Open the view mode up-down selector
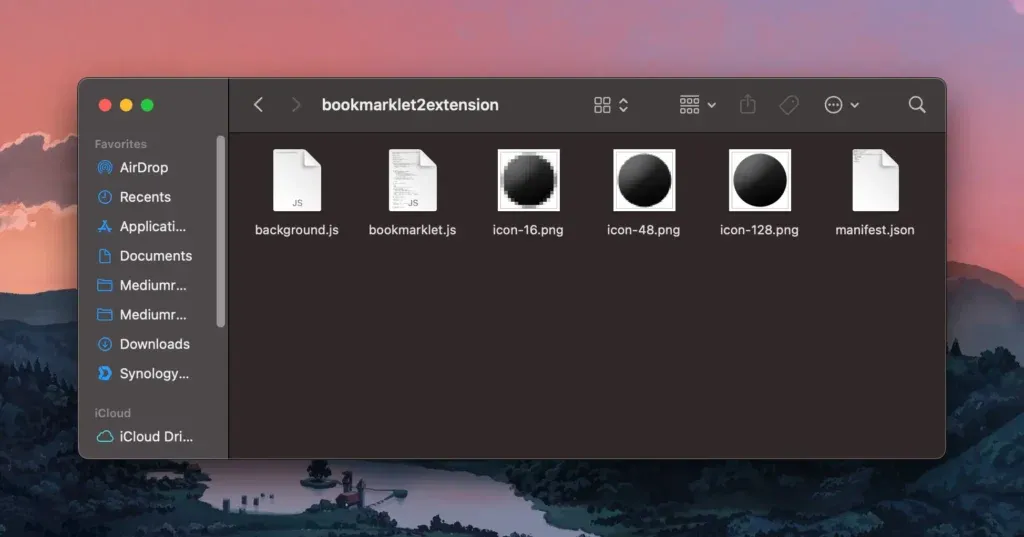The width and height of the screenshot is (1024, 537). click(624, 105)
